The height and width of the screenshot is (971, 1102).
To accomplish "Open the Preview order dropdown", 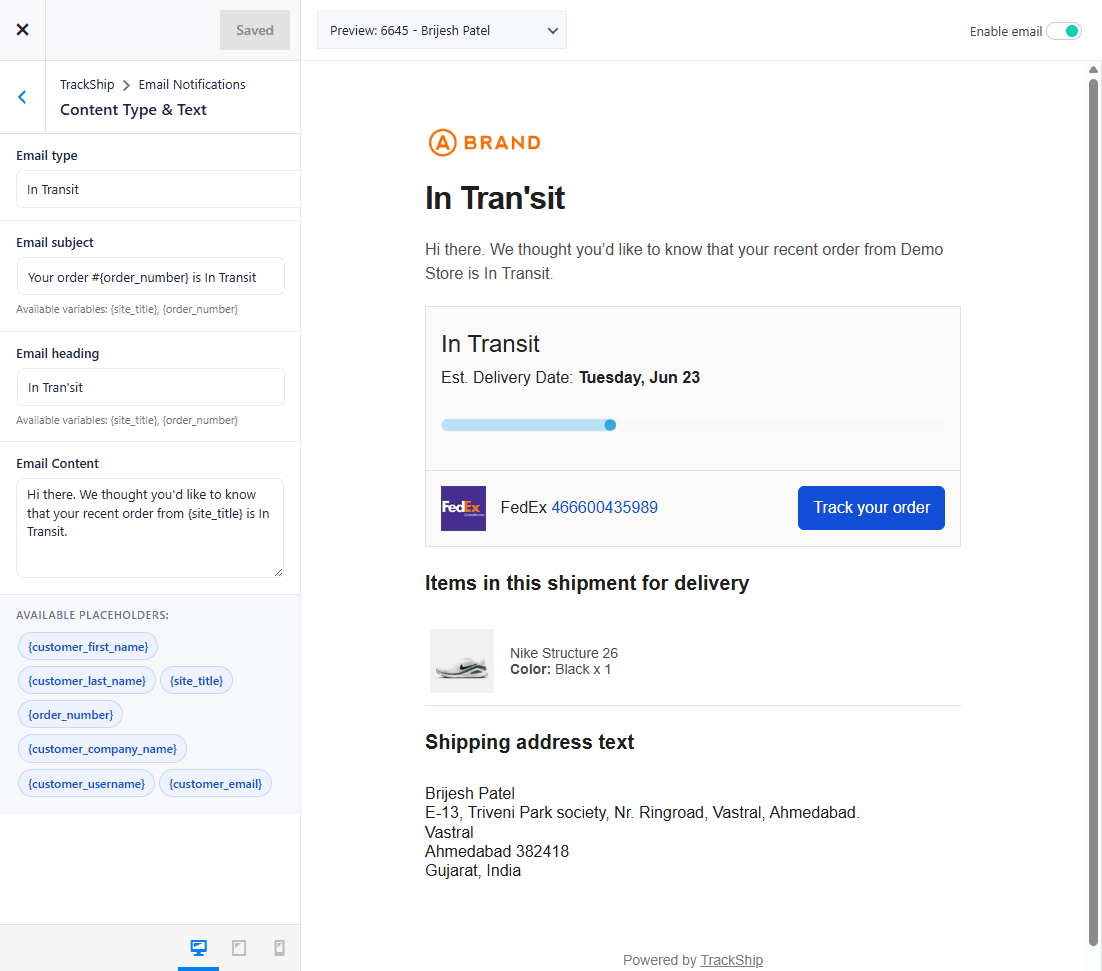I will point(441,30).
